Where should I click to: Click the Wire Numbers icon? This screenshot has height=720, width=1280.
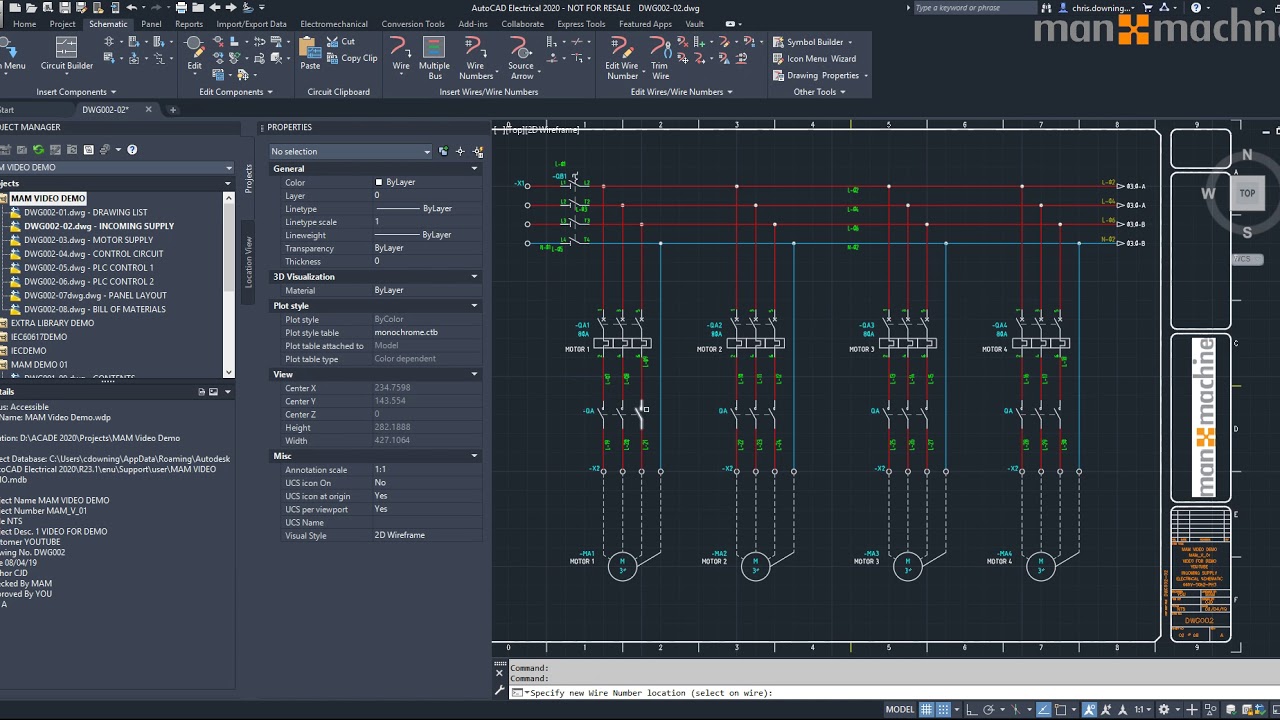[476, 58]
